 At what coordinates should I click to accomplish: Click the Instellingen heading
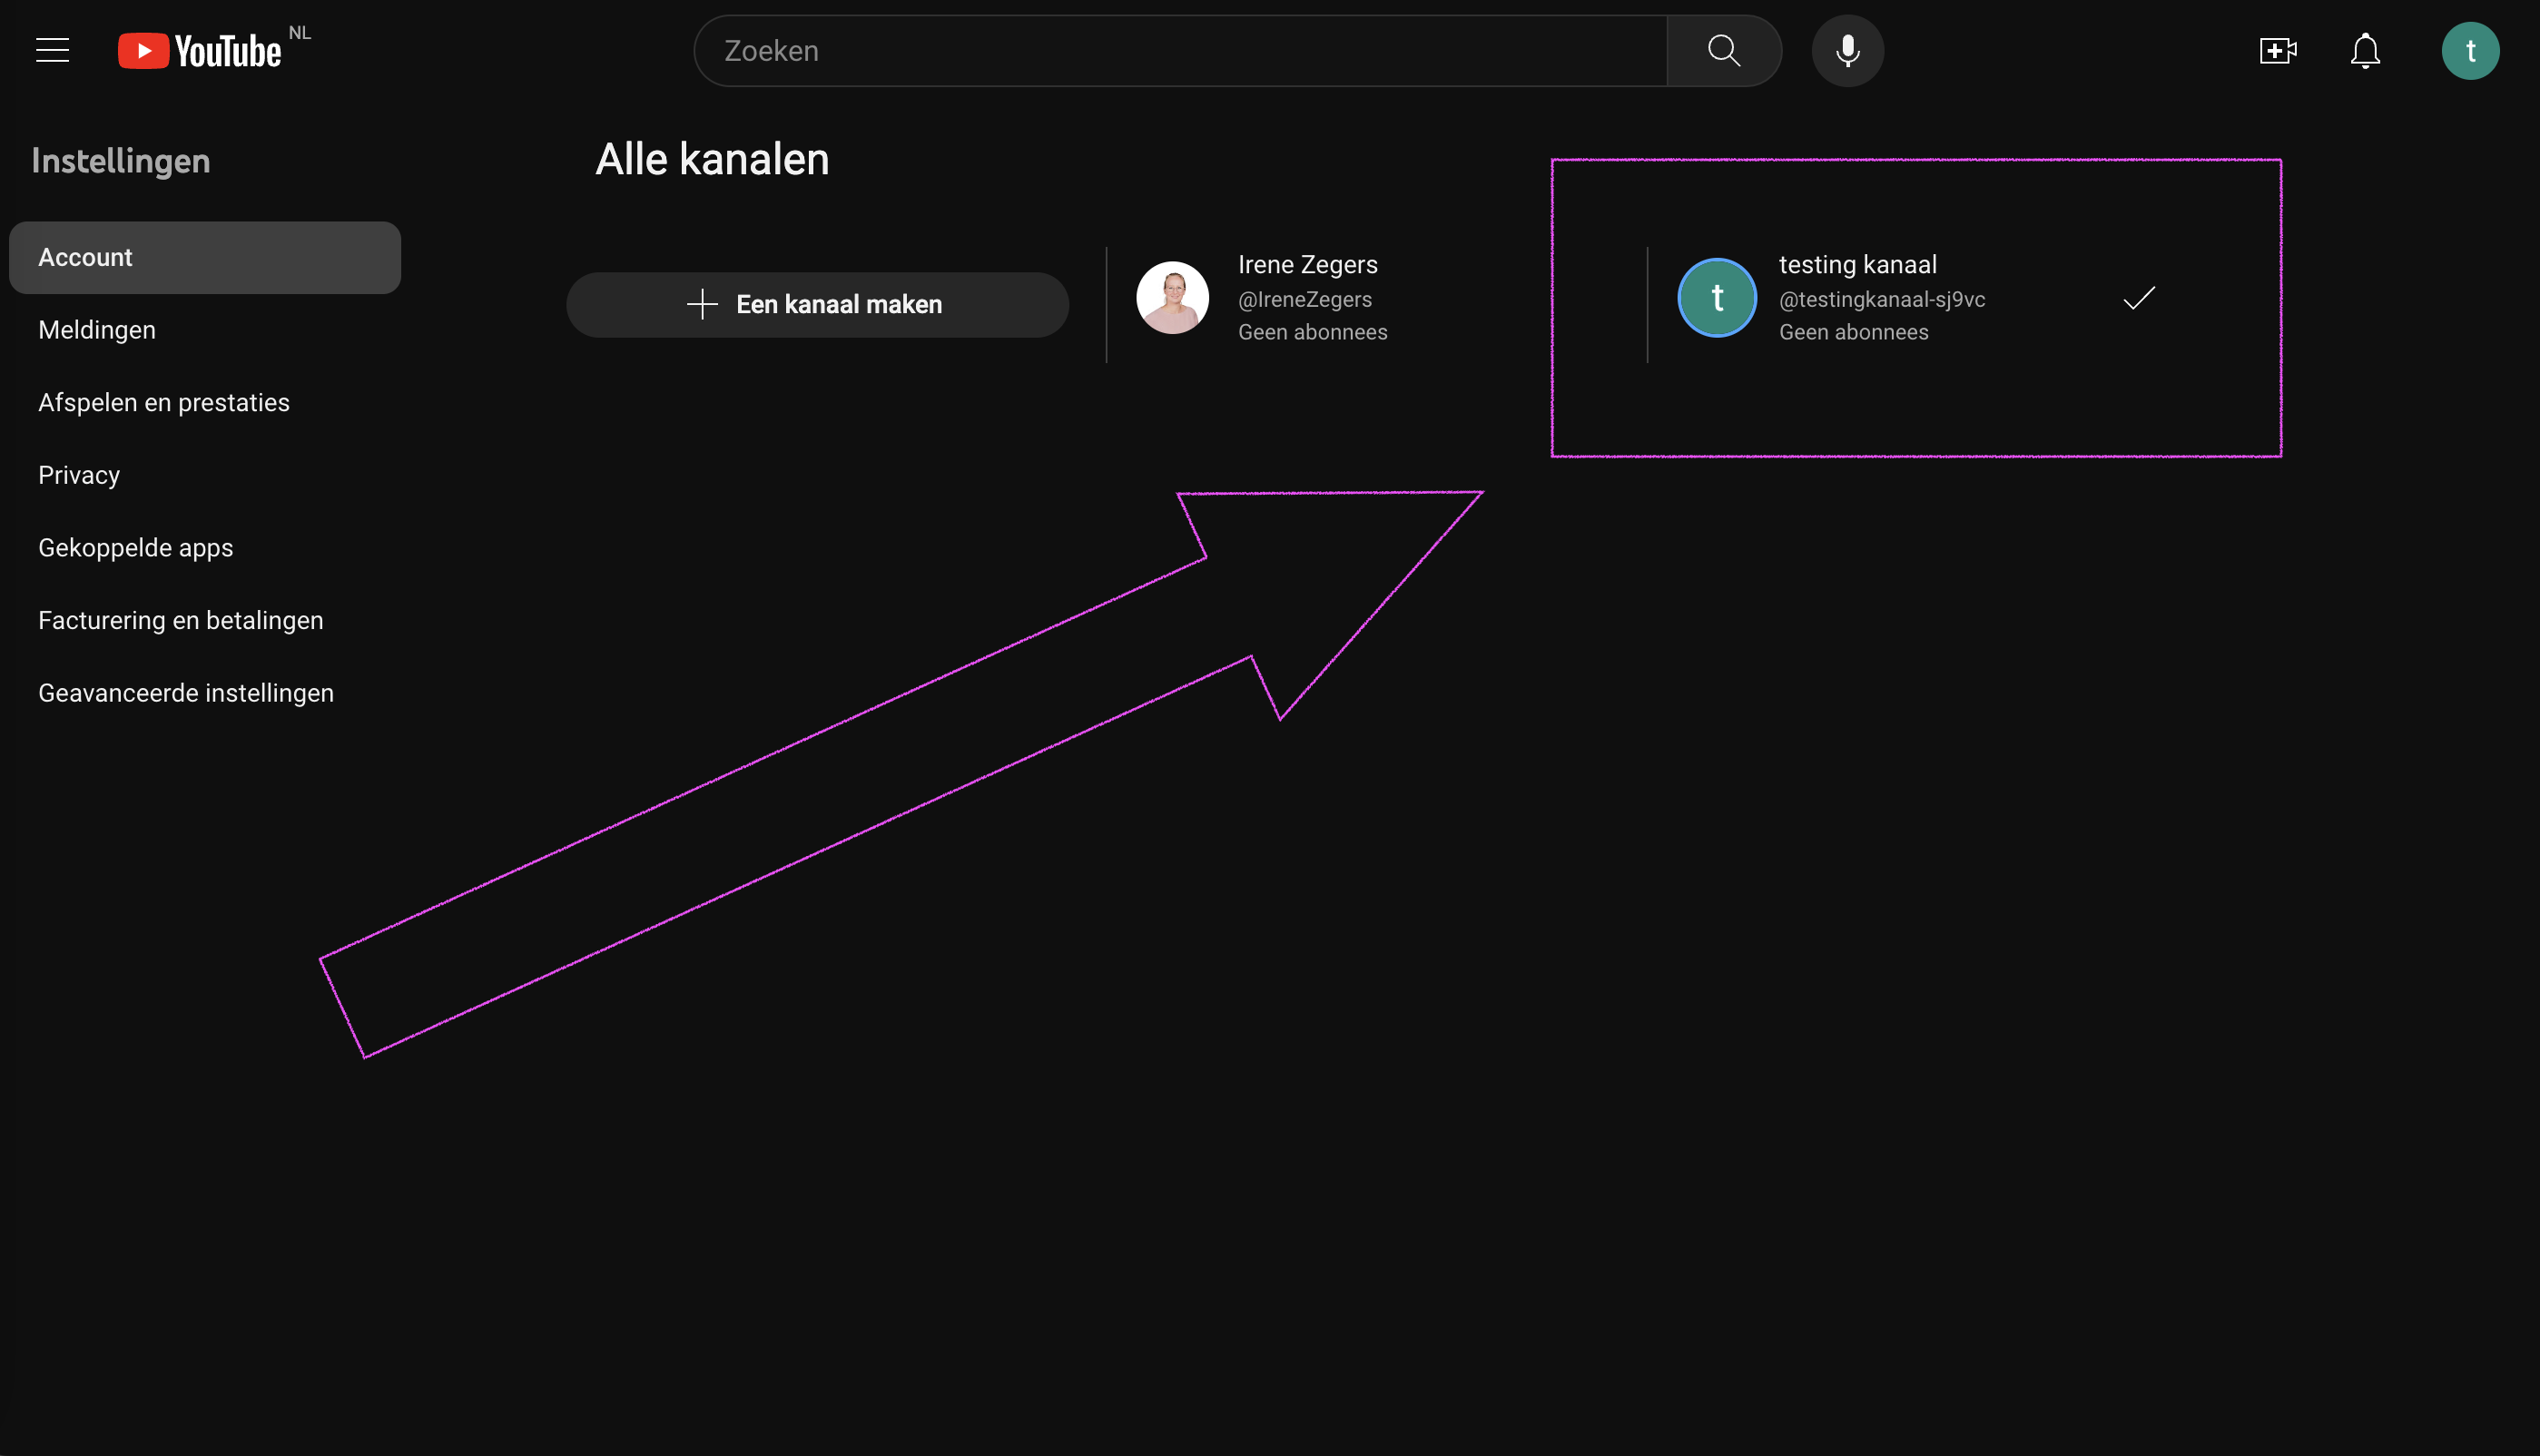121,160
